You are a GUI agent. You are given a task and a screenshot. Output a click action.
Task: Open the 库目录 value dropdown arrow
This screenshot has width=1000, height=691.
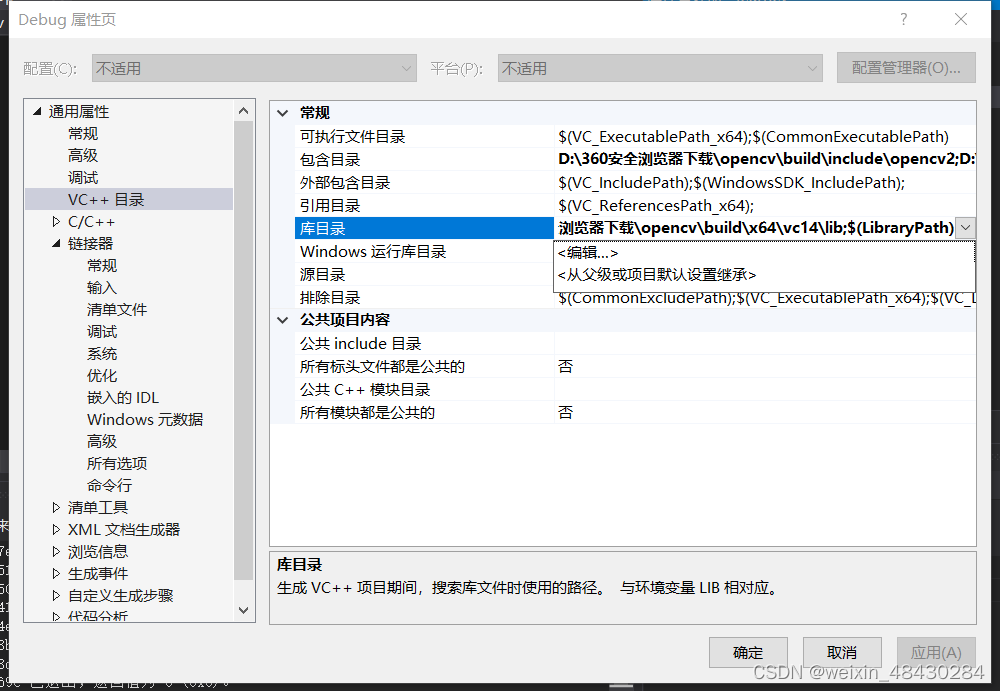click(x=965, y=227)
